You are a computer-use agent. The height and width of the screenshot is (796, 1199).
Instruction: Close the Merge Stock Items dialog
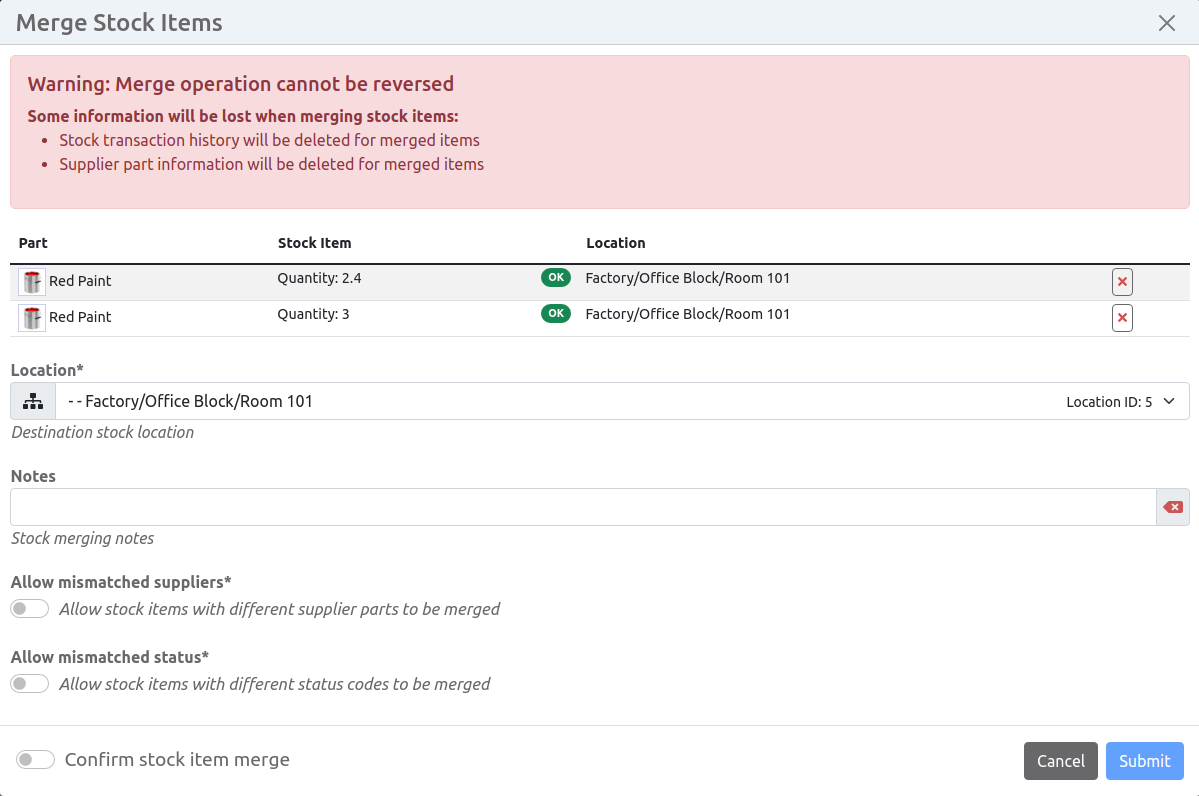pyautogui.click(x=1166, y=23)
